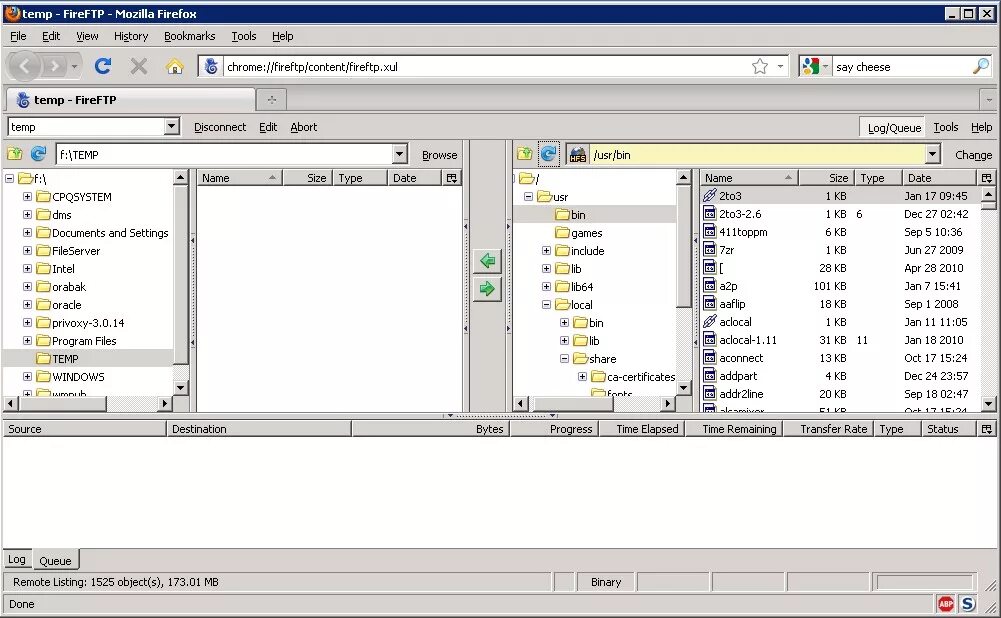Expand the ca-certificates folder

(x=582, y=377)
